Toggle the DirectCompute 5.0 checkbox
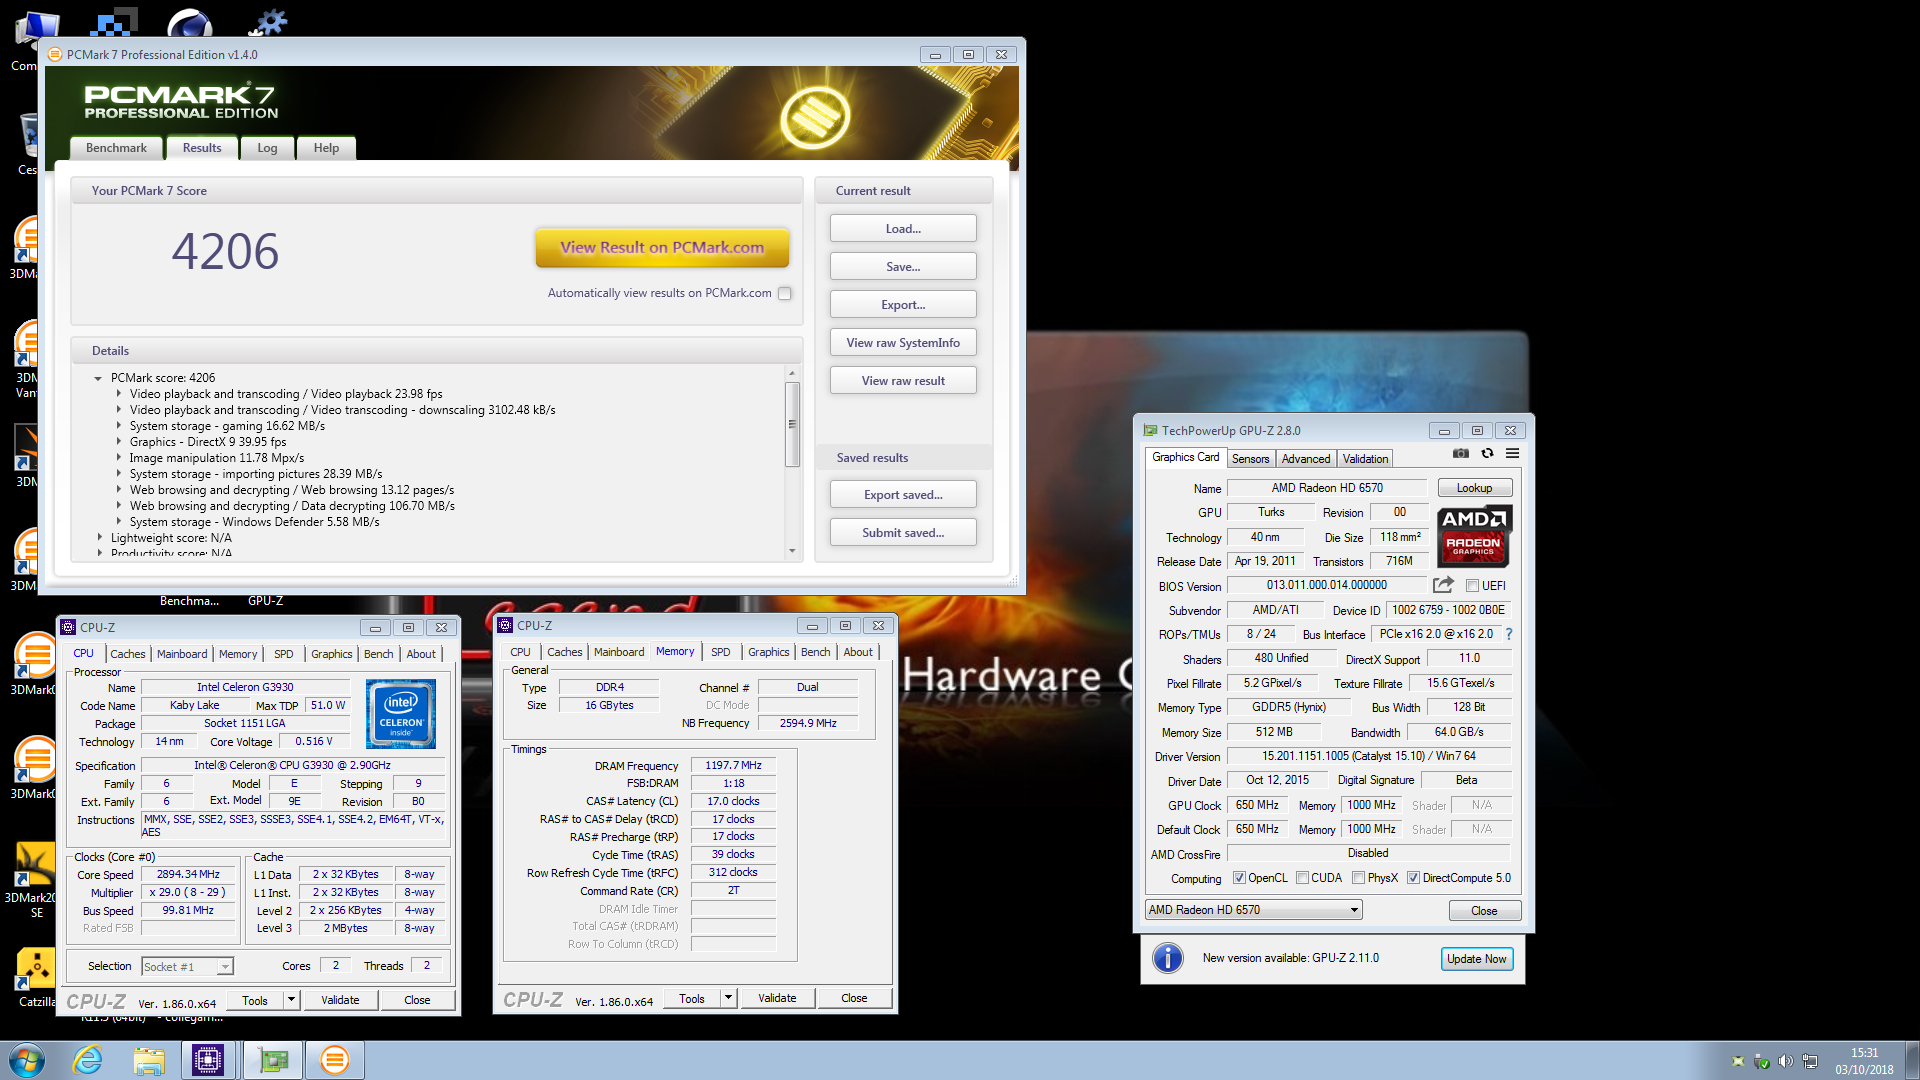1920x1080 pixels. click(1413, 878)
